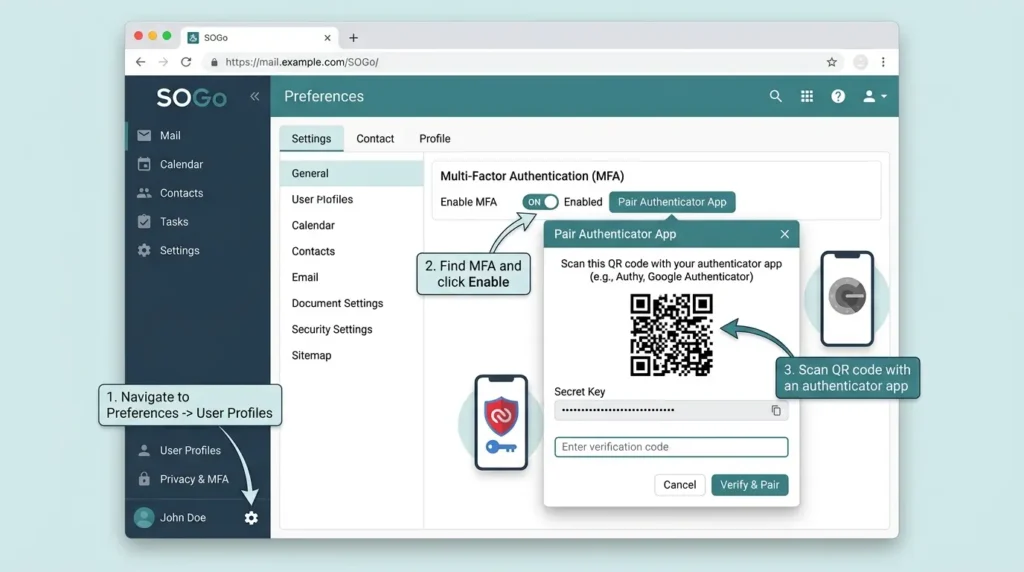1024x572 pixels.
Task: Click the QR code image
Action: [671, 334]
